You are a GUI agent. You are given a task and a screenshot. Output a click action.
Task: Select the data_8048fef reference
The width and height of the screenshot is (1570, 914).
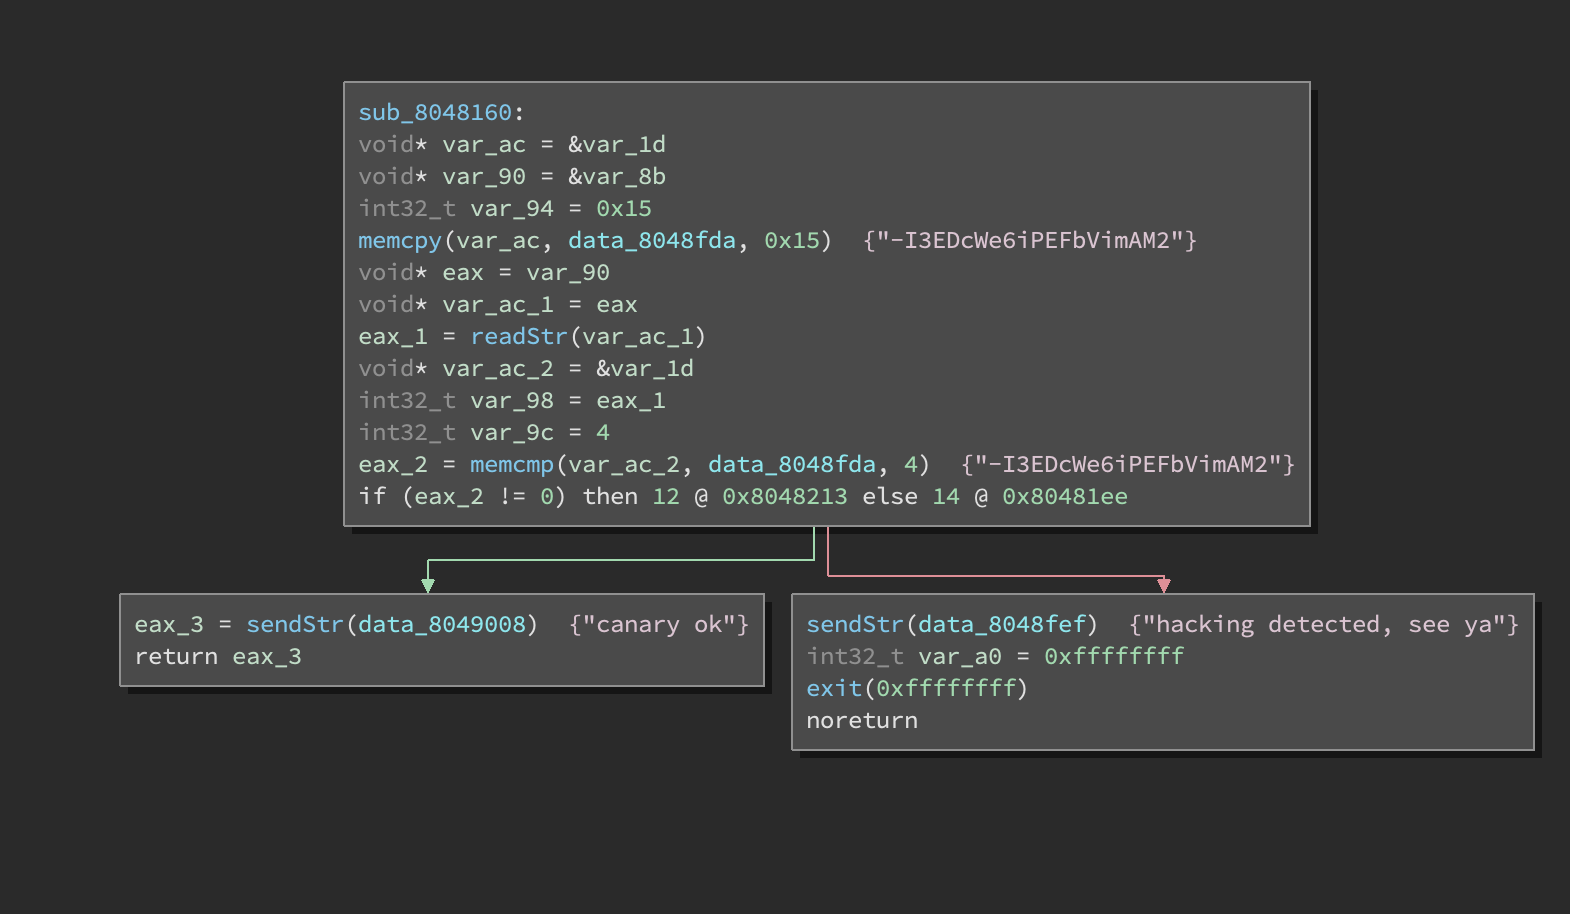(1001, 625)
